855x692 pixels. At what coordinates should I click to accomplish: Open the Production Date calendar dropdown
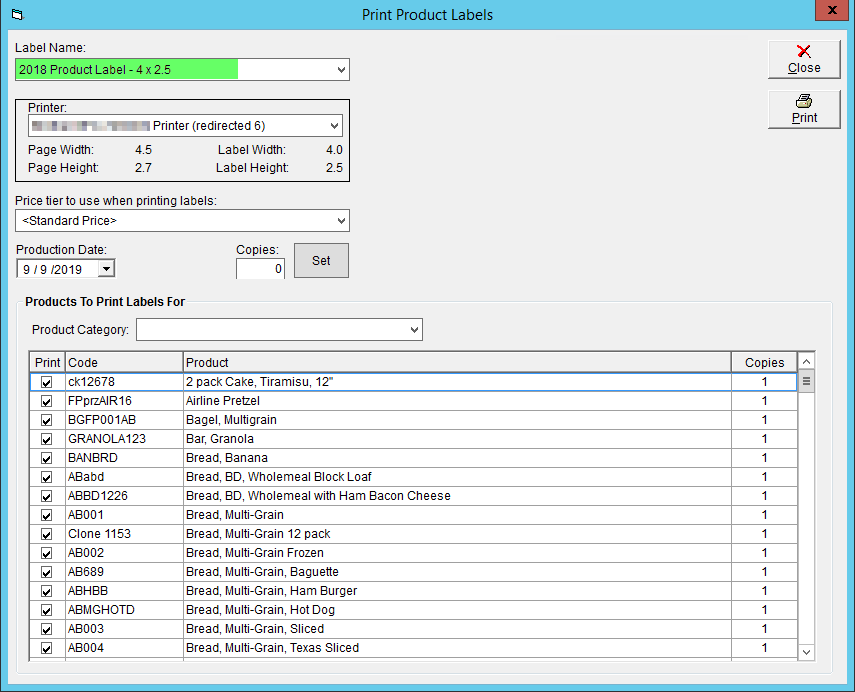pos(106,269)
